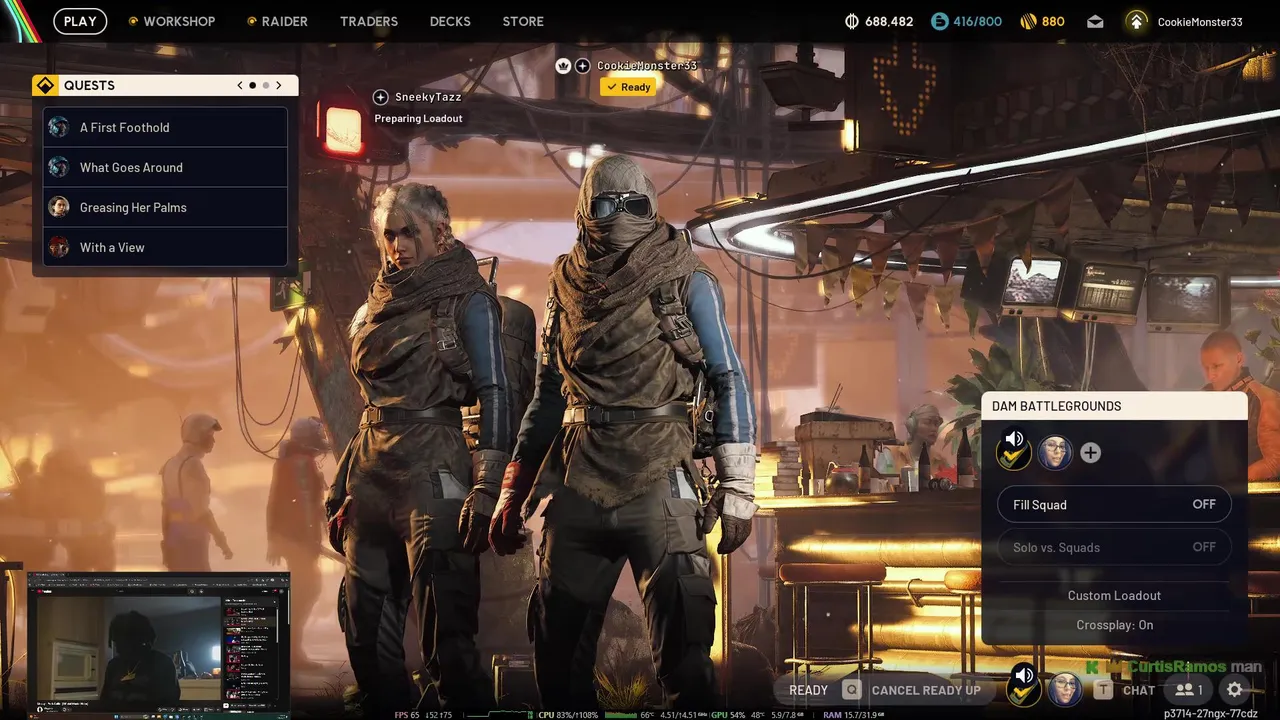Screen dimensions: 1280x720
Task: Click the What Goes Around quest icon
Action: [59, 167]
